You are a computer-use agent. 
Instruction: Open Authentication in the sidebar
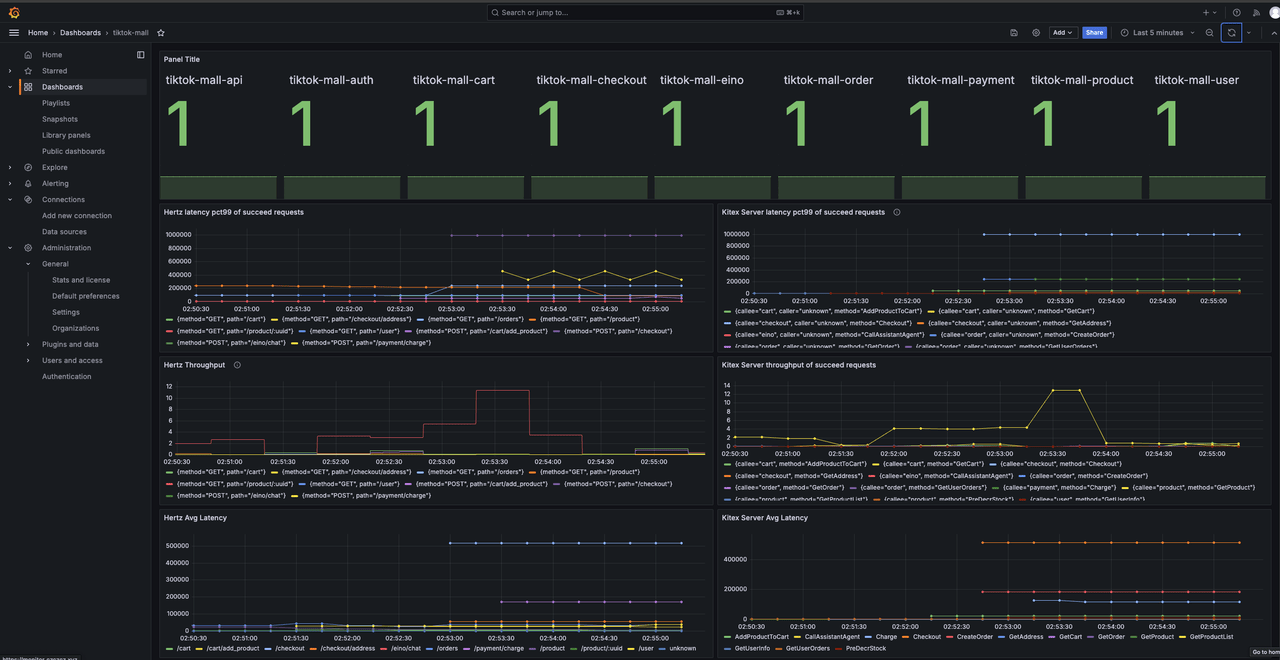tap(67, 376)
